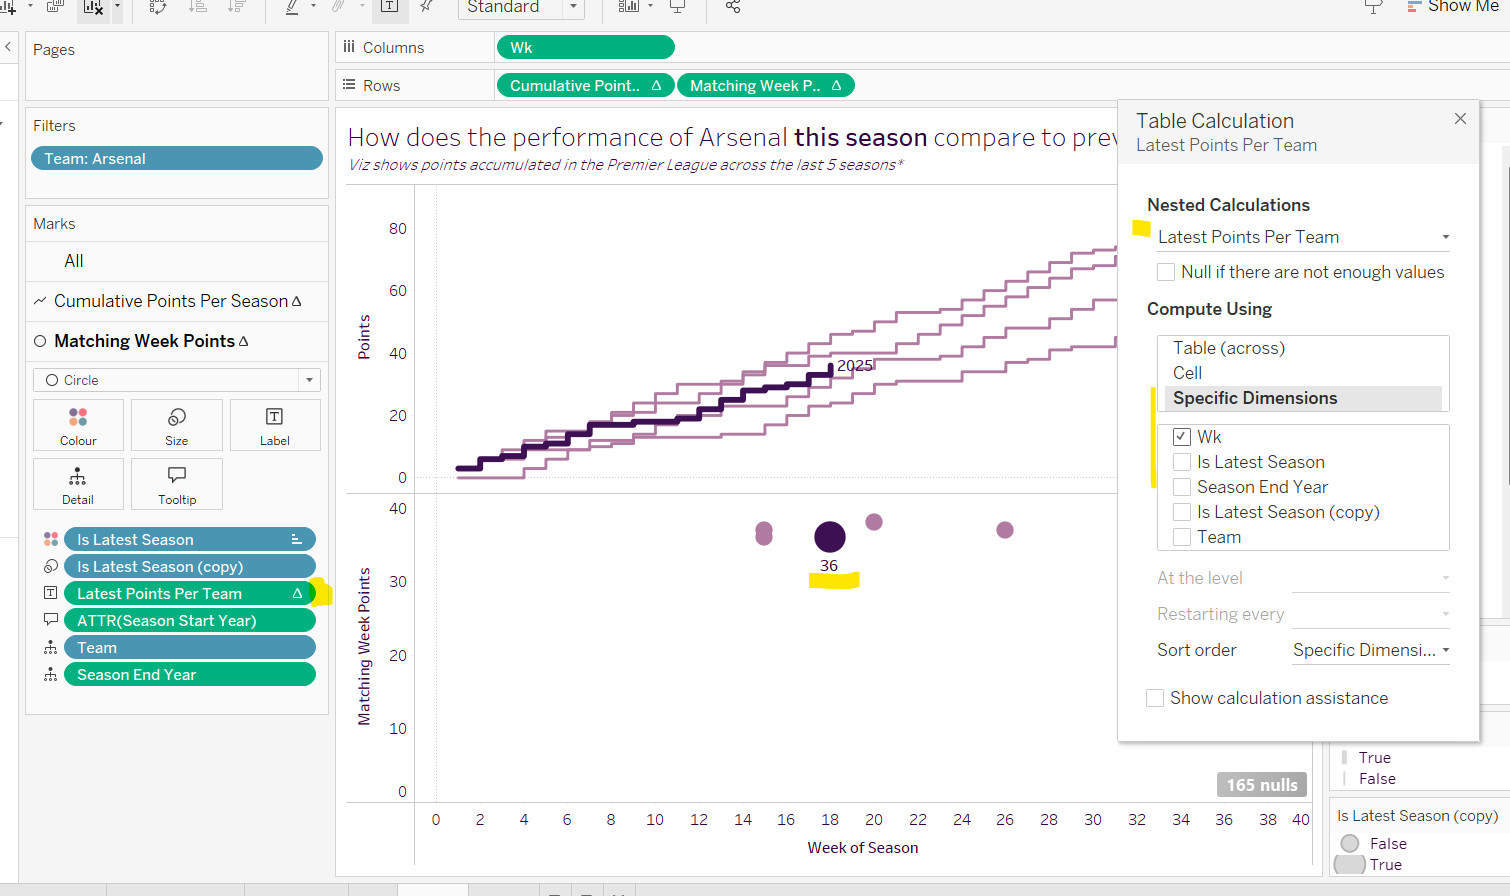Click the sort descending toolbar icon
Screen dimensions: 1510x896
tap(236, 6)
